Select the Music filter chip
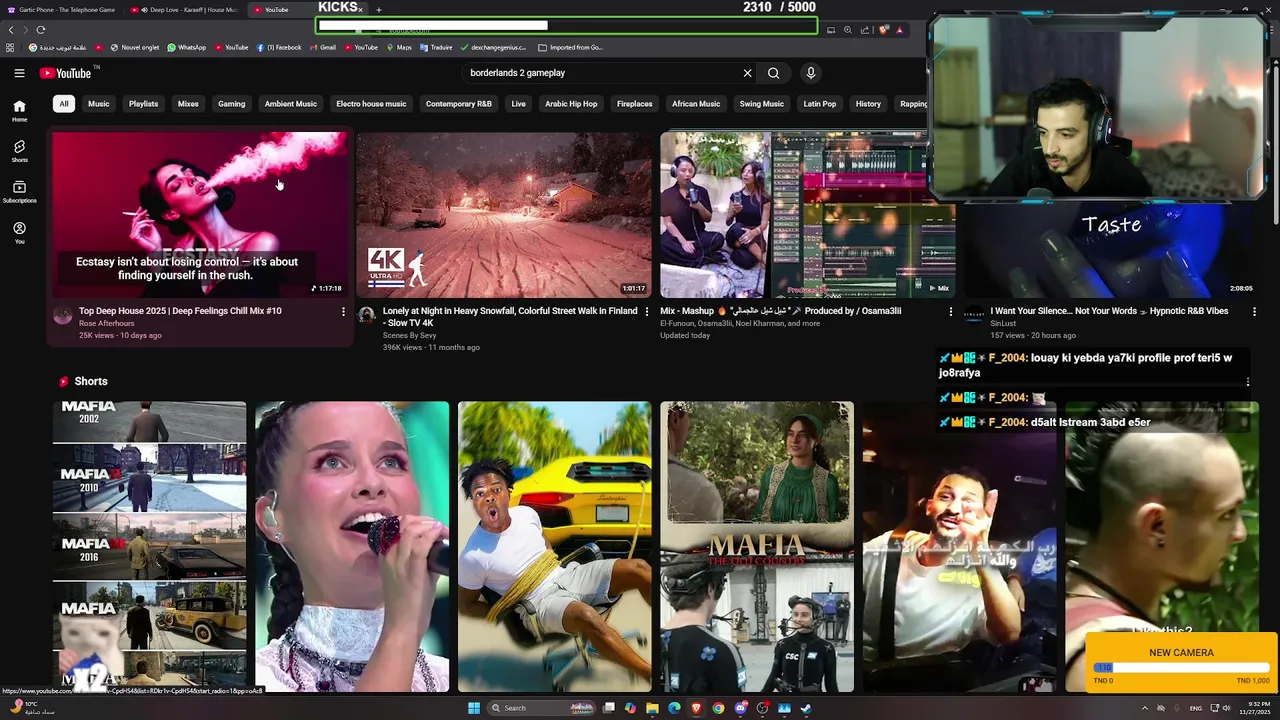This screenshot has height=720, width=1280. point(99,104)
